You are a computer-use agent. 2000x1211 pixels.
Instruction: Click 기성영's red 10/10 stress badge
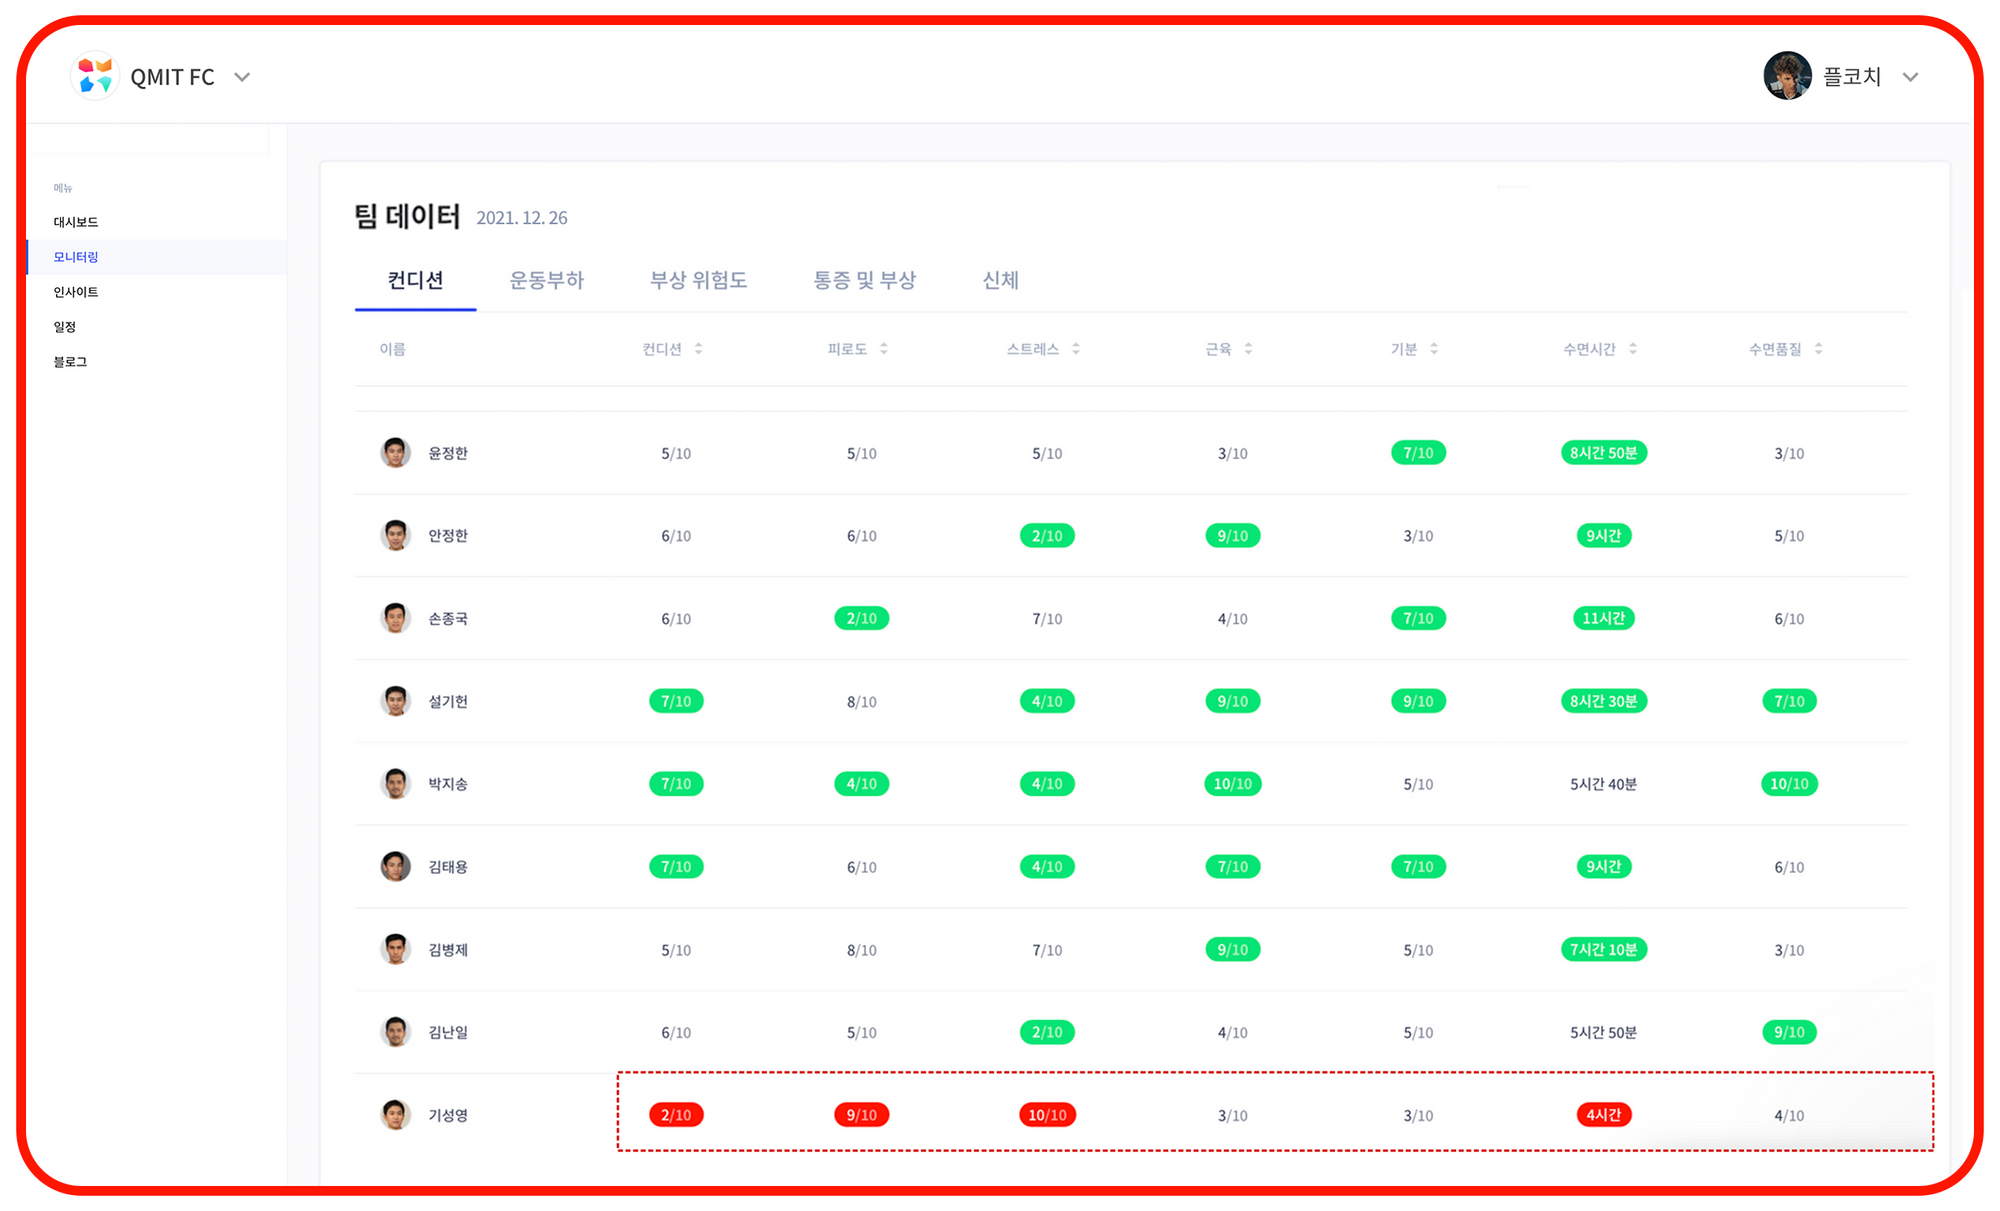pos(1047,1115)
